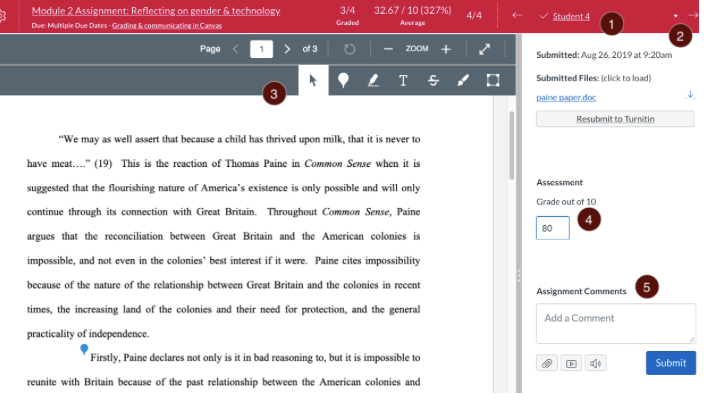
Task: Click the page number field
Action: click(x=261, y=49)
